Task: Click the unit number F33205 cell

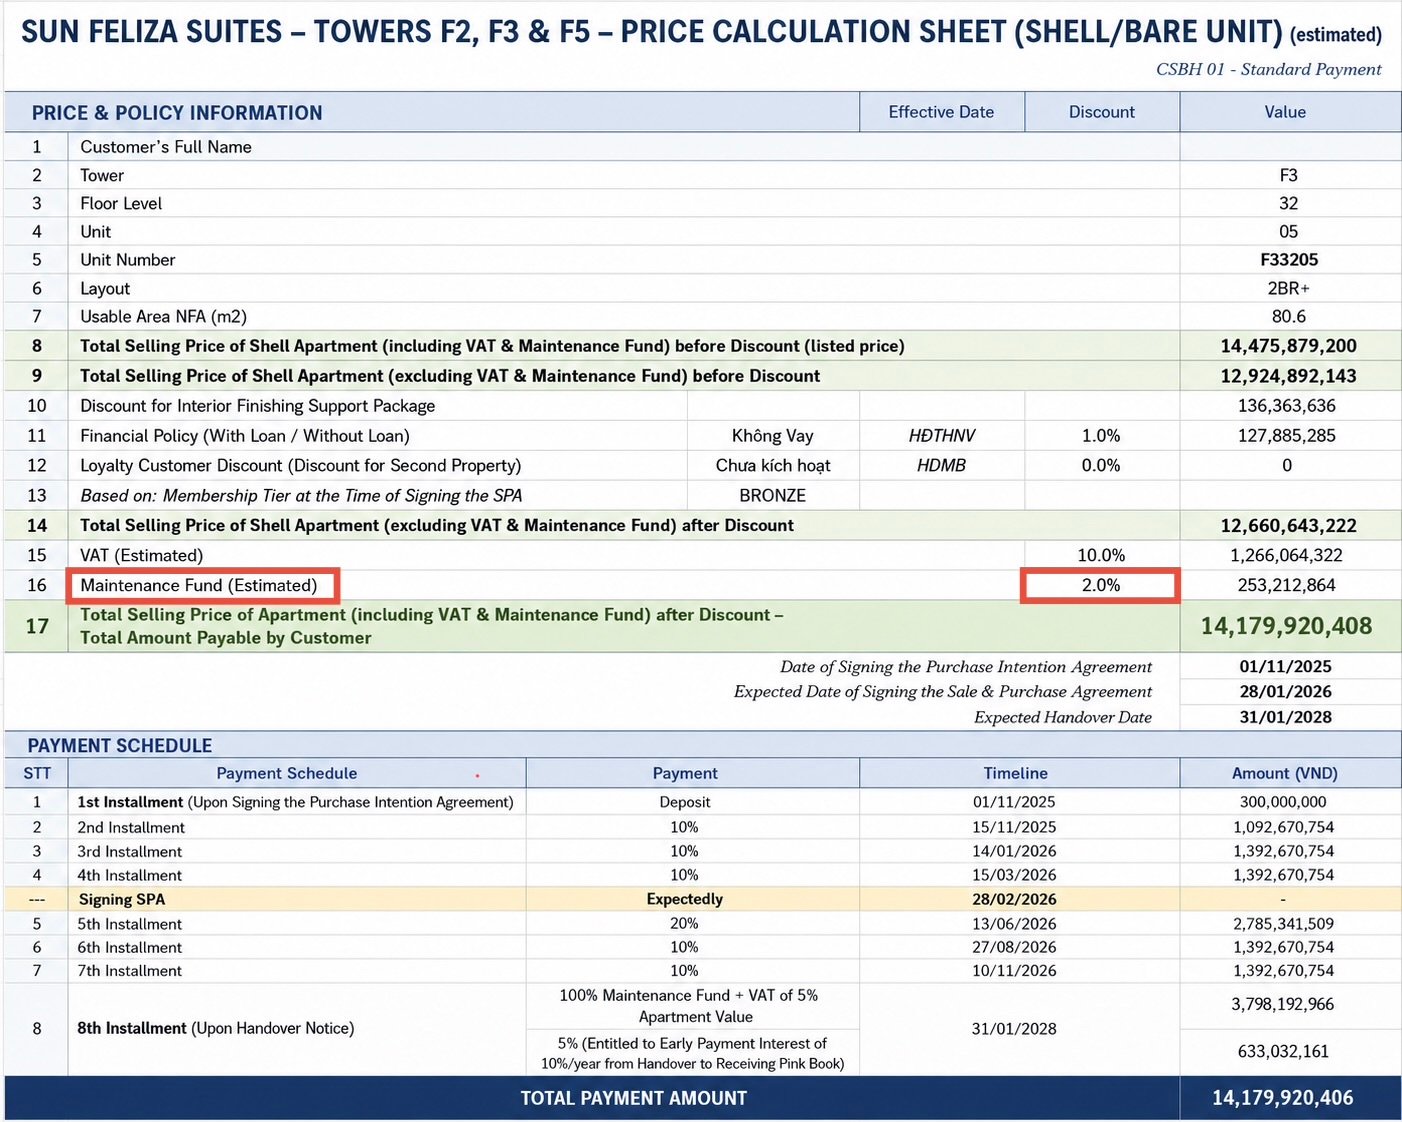Action: point(1288,260)
